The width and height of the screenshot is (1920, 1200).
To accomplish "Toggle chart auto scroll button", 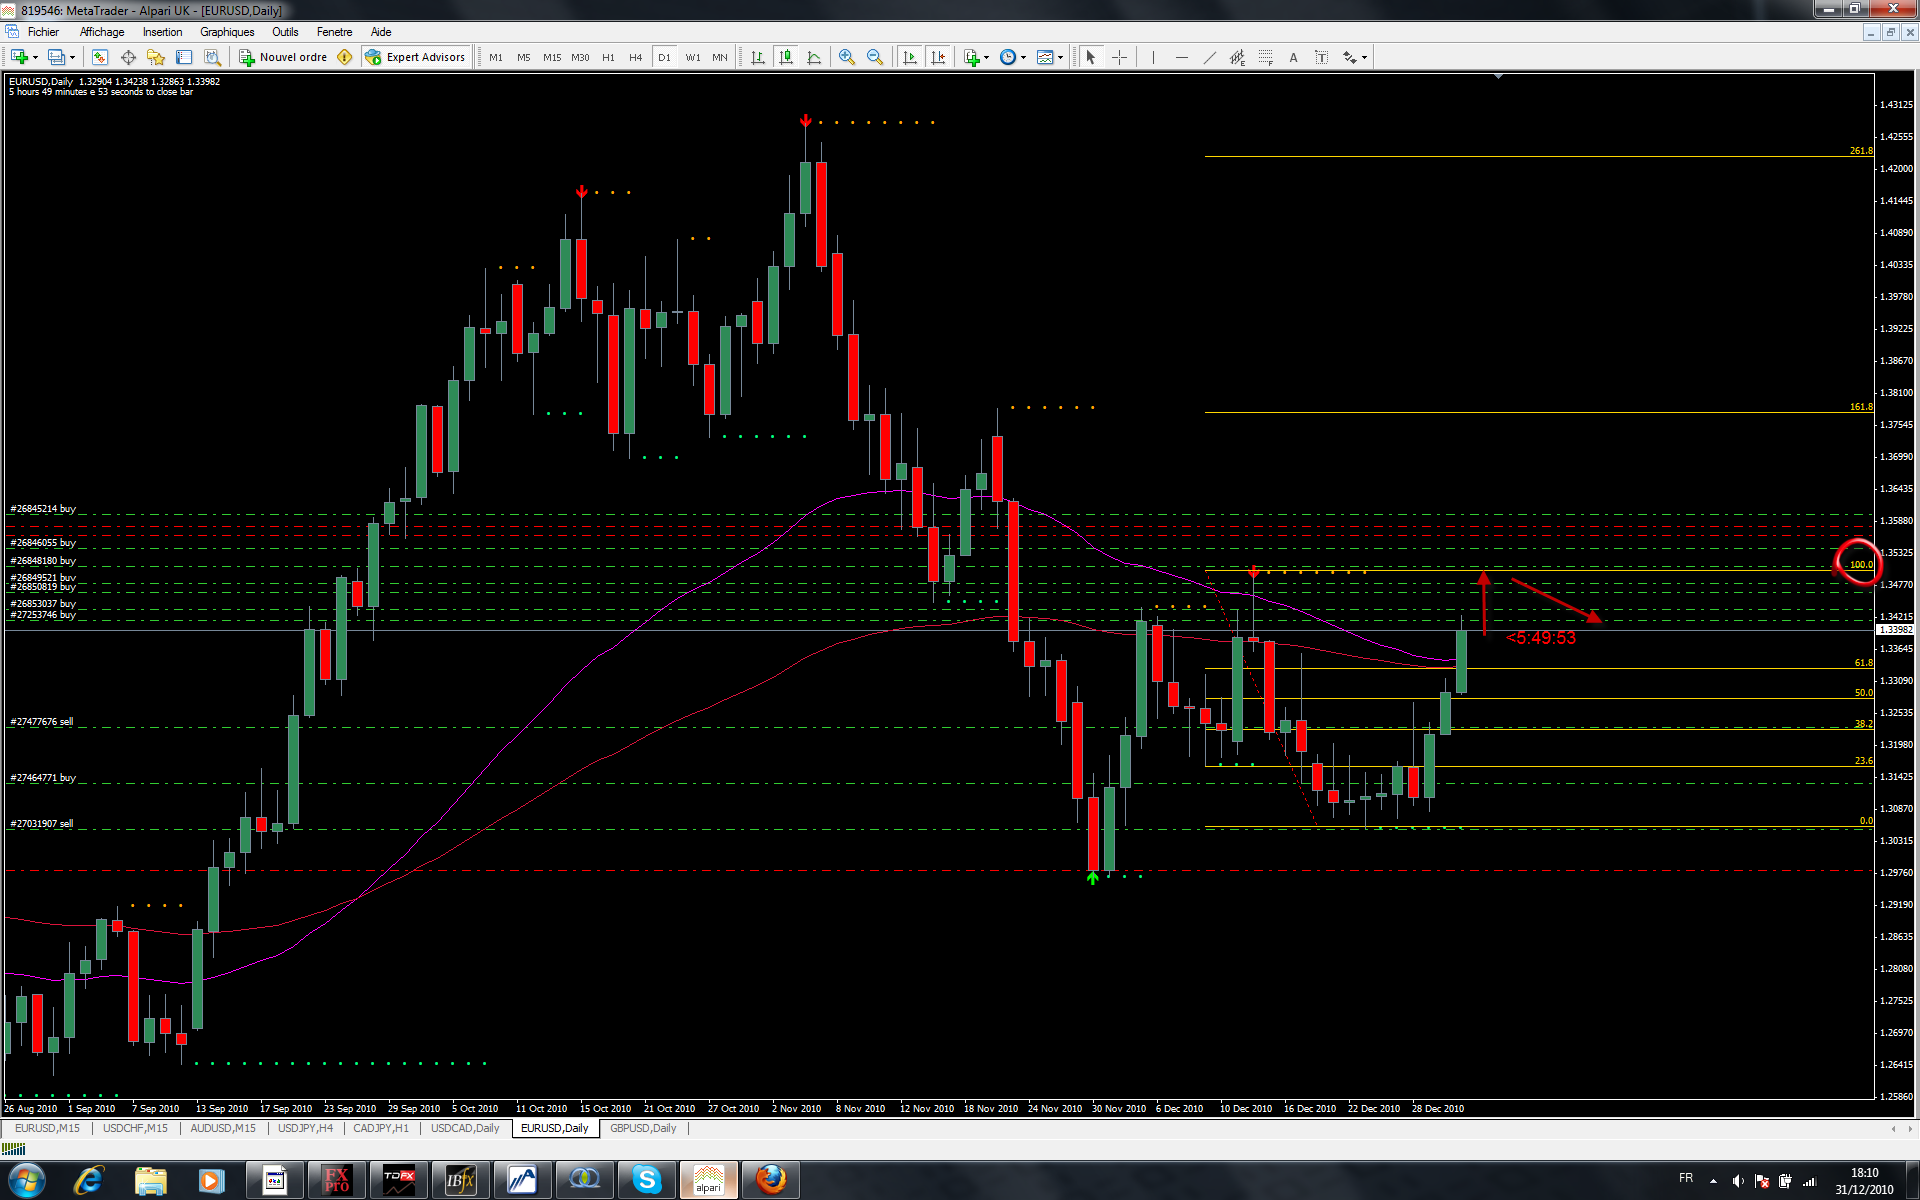I will [x=909, y=57].
